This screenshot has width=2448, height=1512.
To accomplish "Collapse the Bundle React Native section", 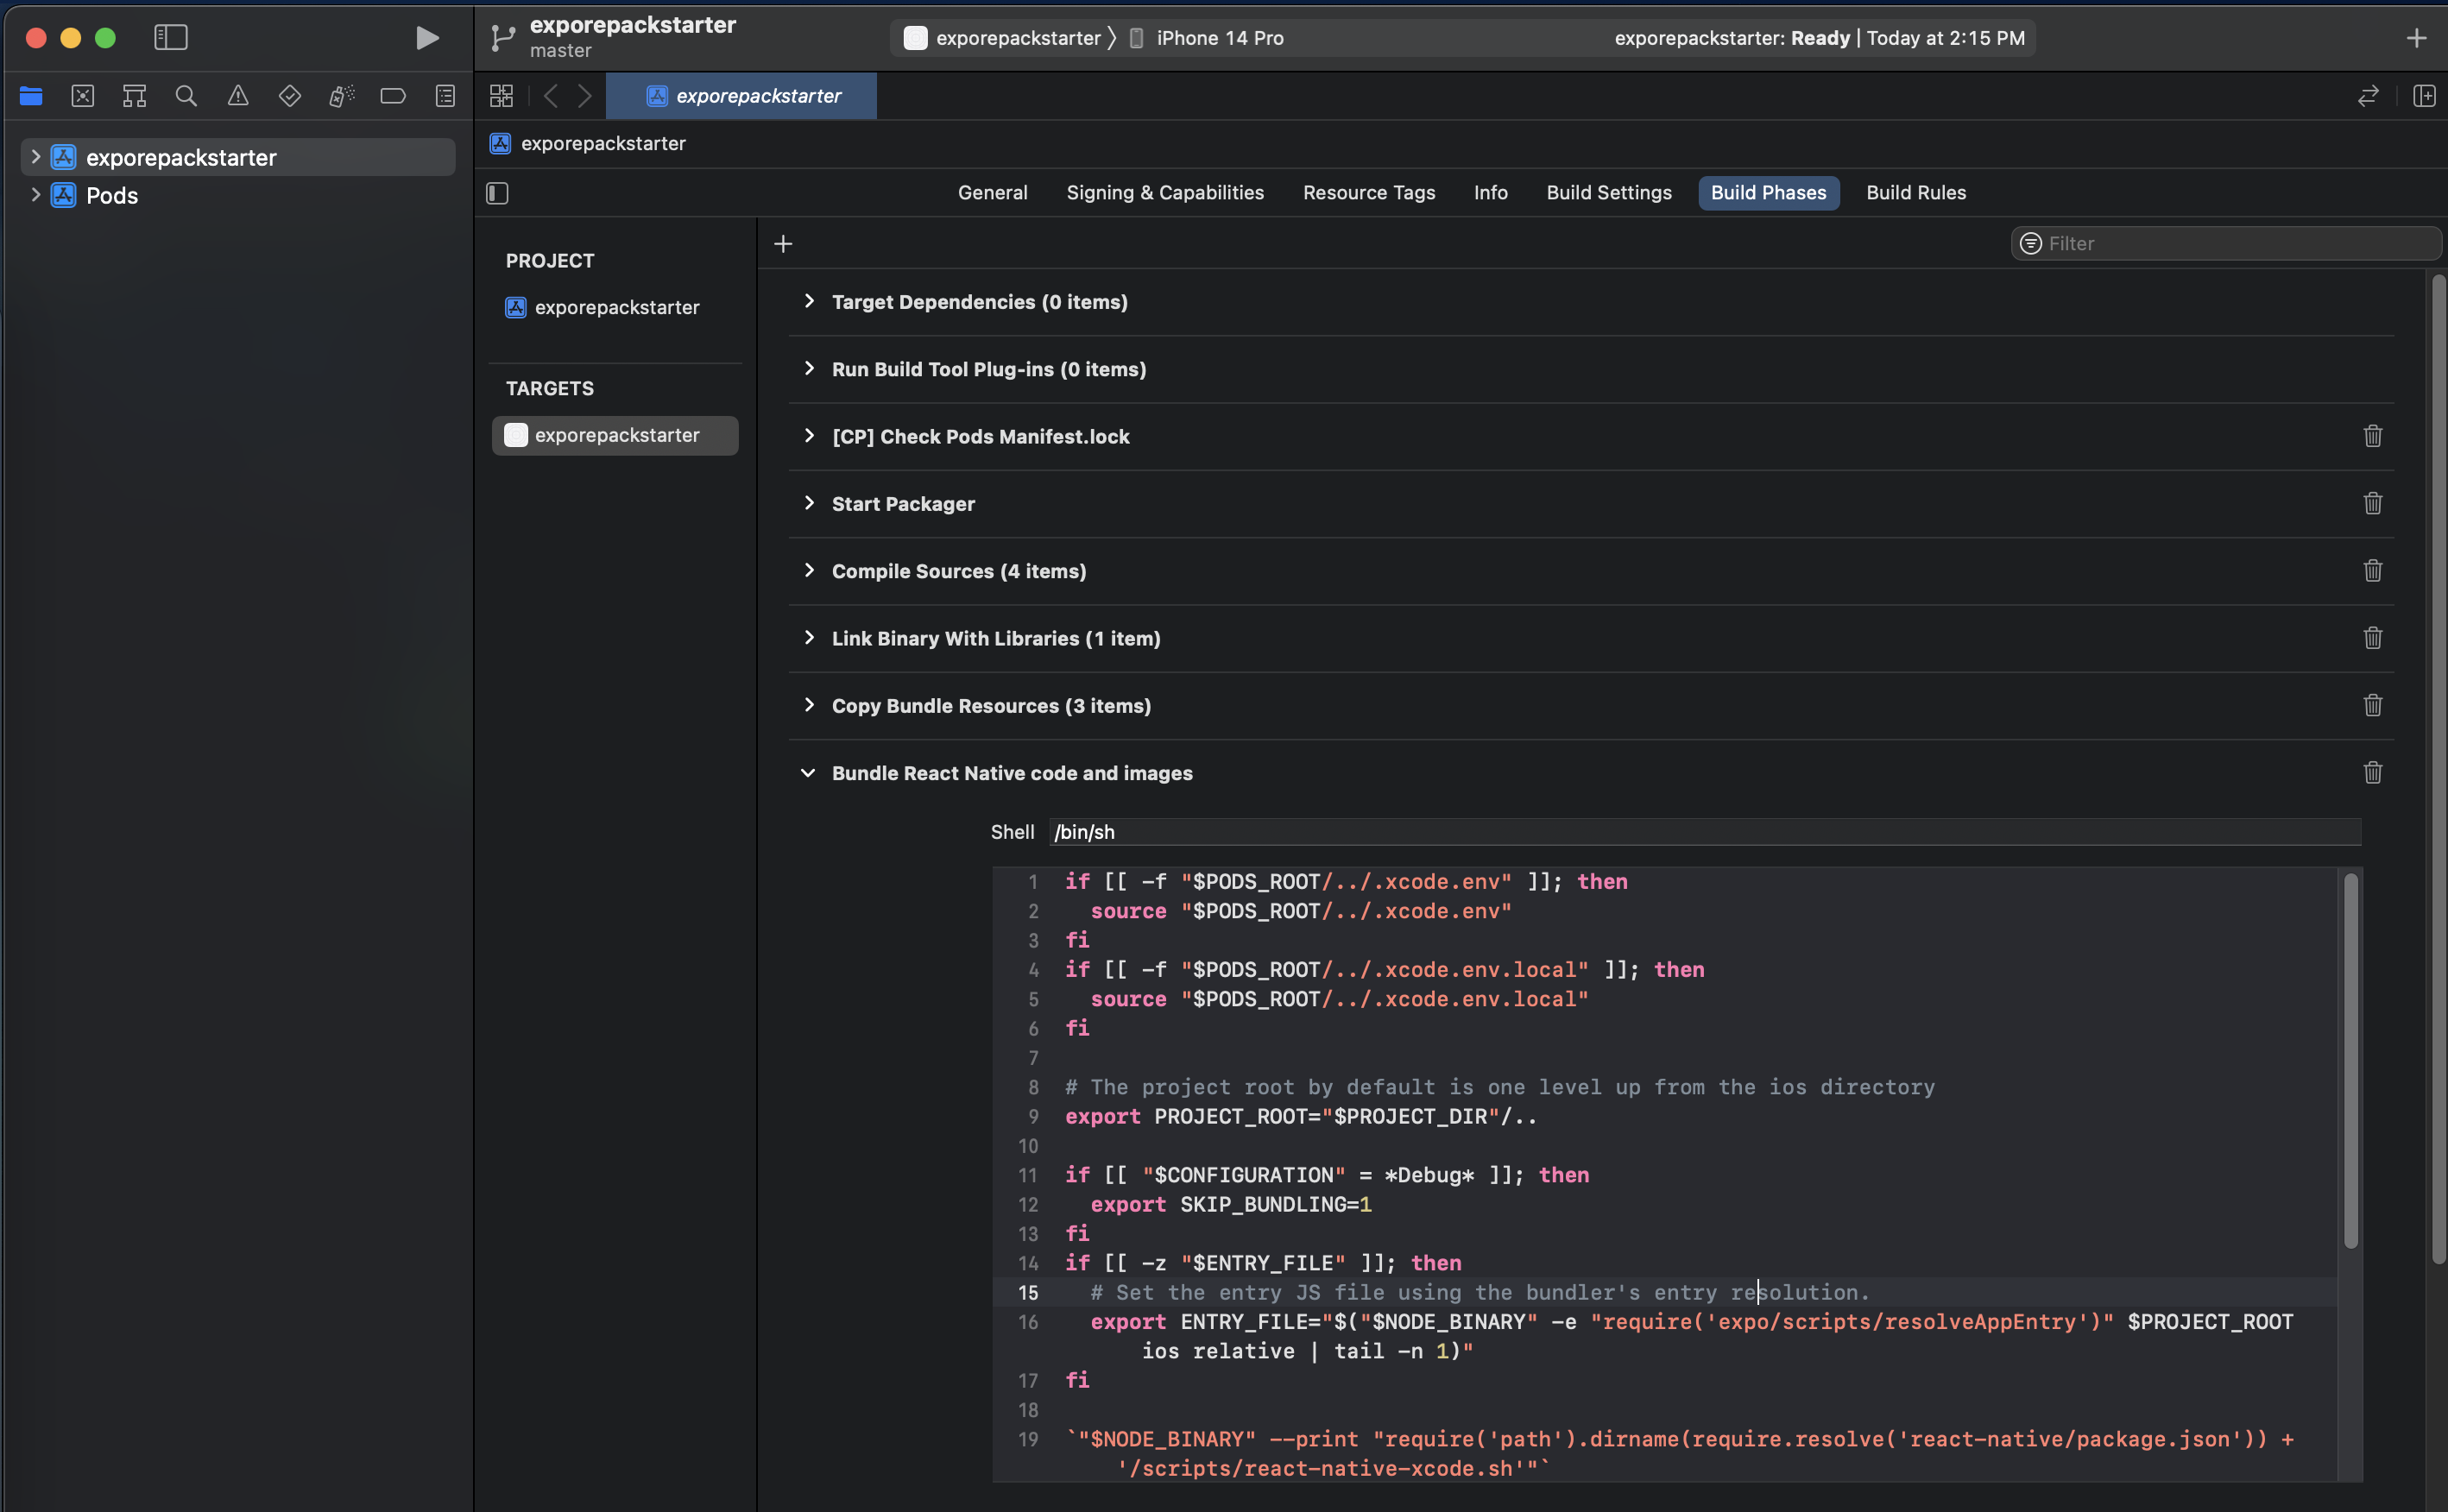I will [x=807, y=772].
